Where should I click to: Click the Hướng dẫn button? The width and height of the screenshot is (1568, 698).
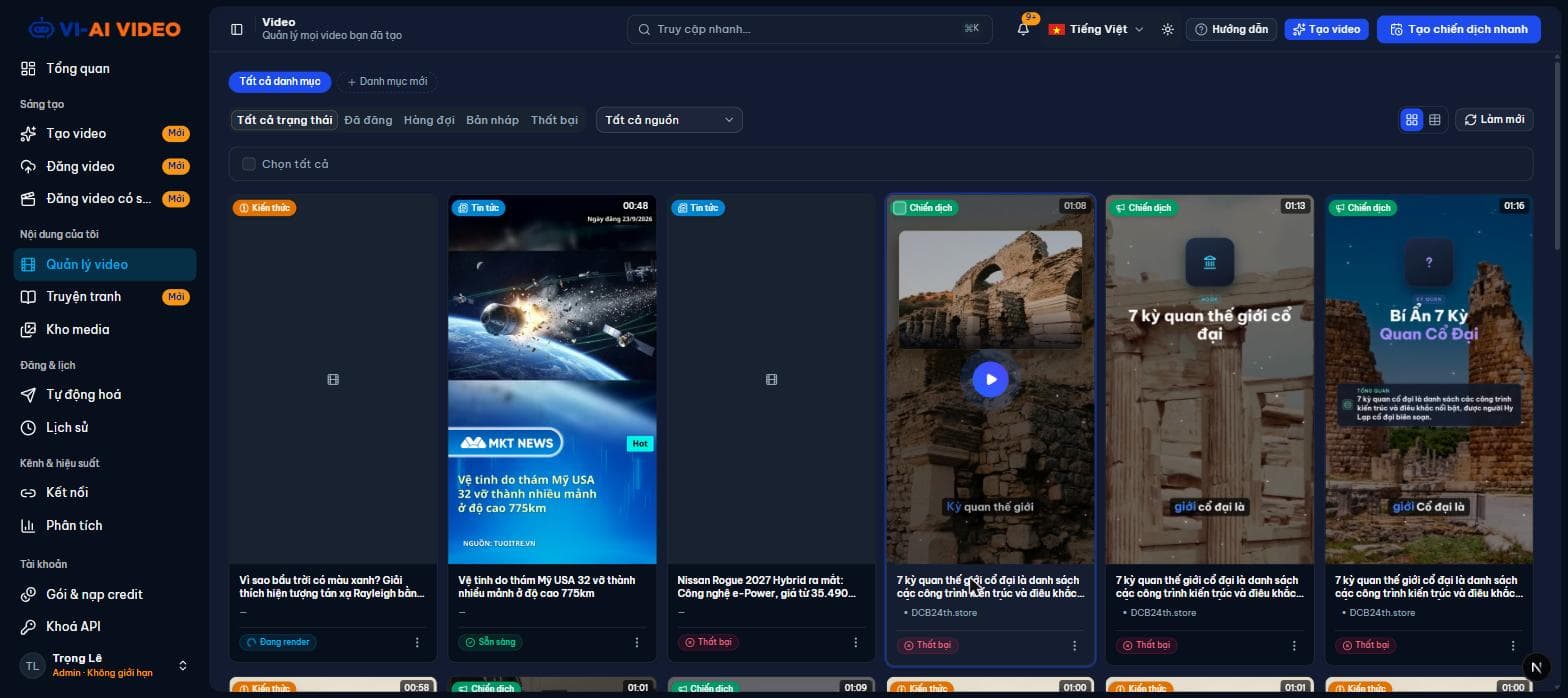(x=1231, y=29)
